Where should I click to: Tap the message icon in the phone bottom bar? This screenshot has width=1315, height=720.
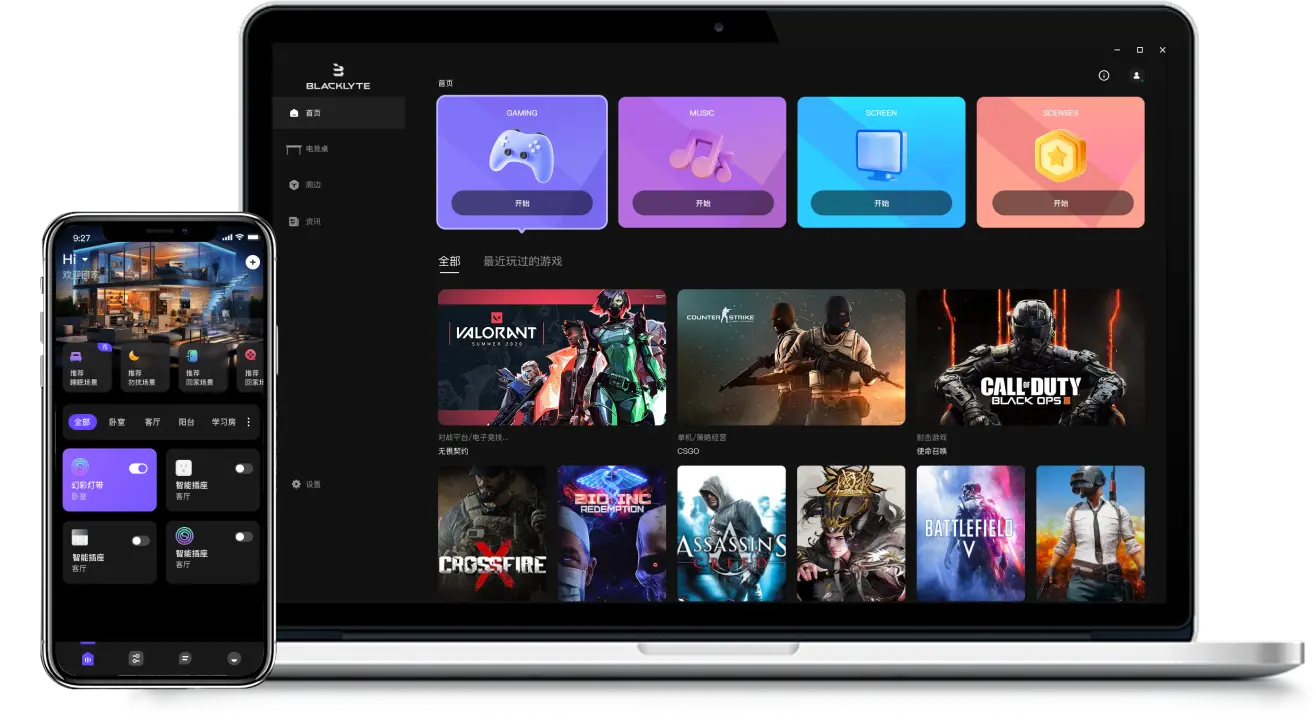pyautogui.click(x=185, y=658)
